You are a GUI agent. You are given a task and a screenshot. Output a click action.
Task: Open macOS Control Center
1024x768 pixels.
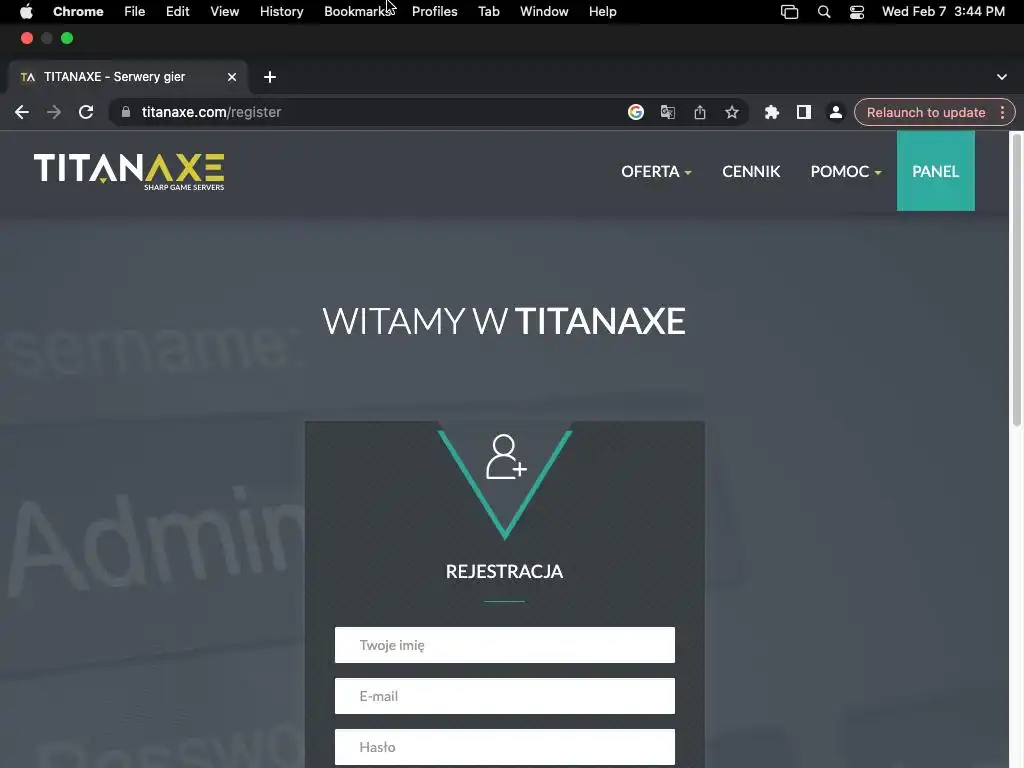coord(857,12)
